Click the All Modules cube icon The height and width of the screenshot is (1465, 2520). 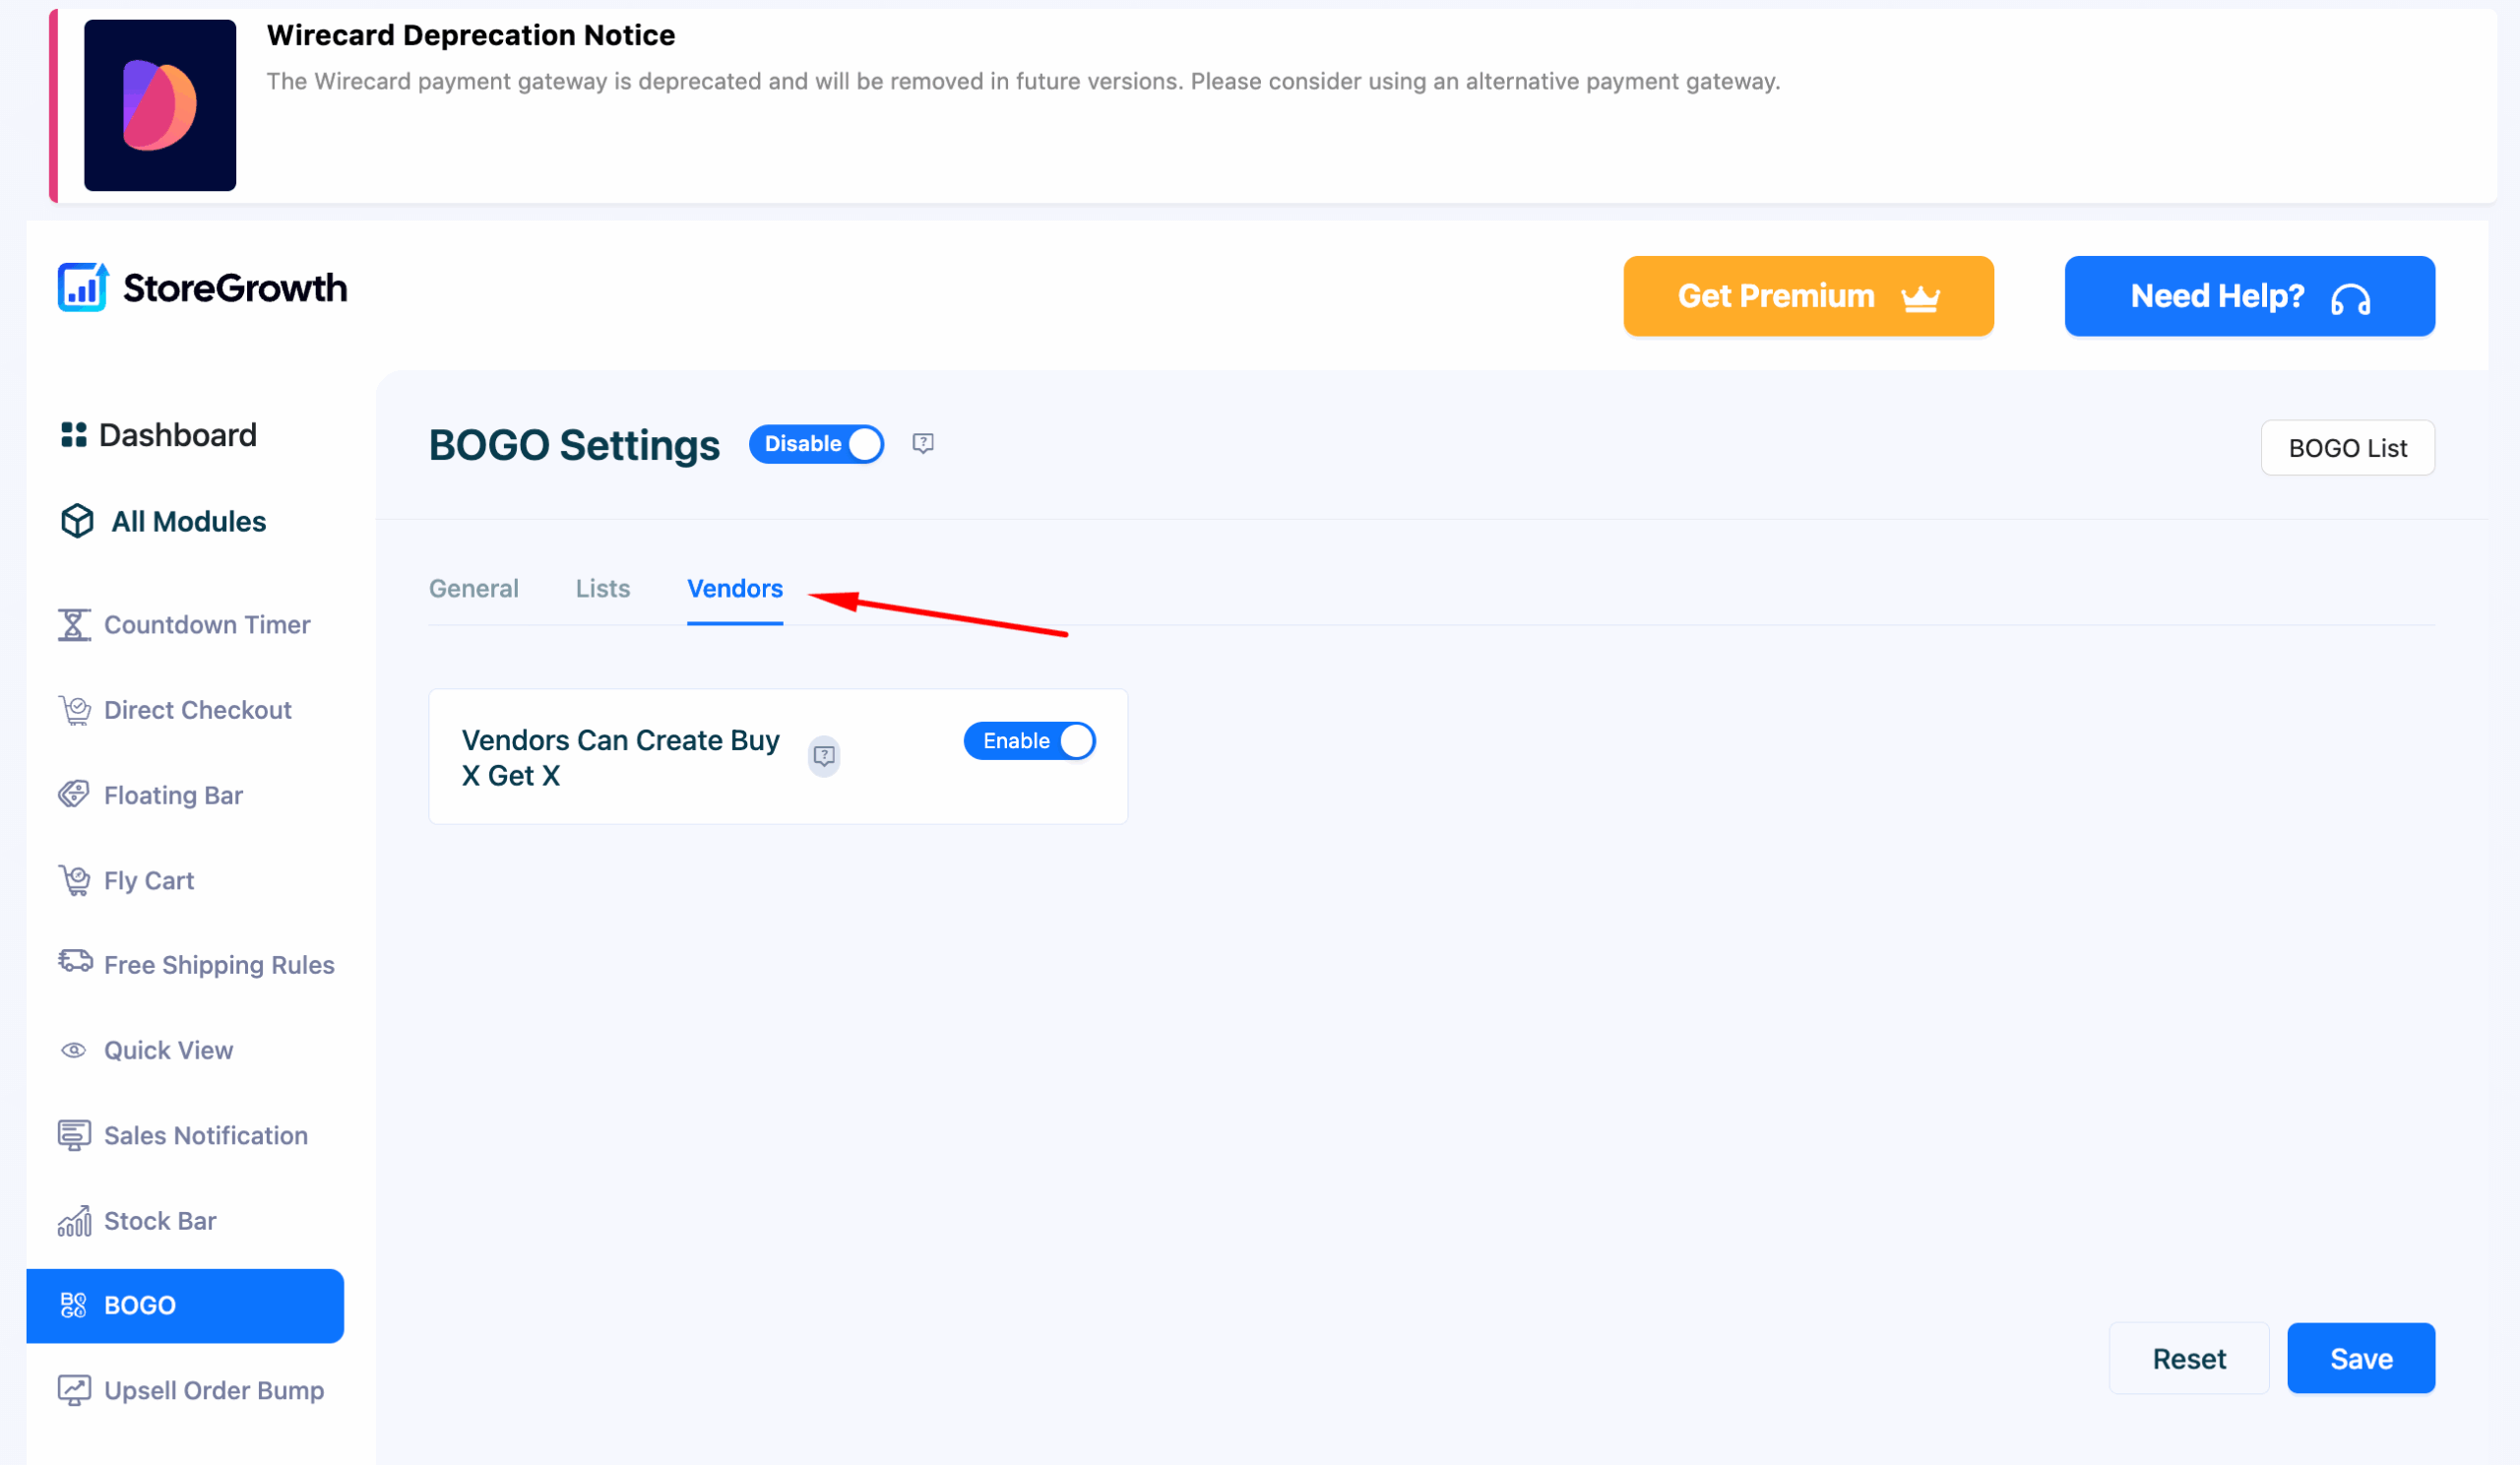tap(77, 521)
